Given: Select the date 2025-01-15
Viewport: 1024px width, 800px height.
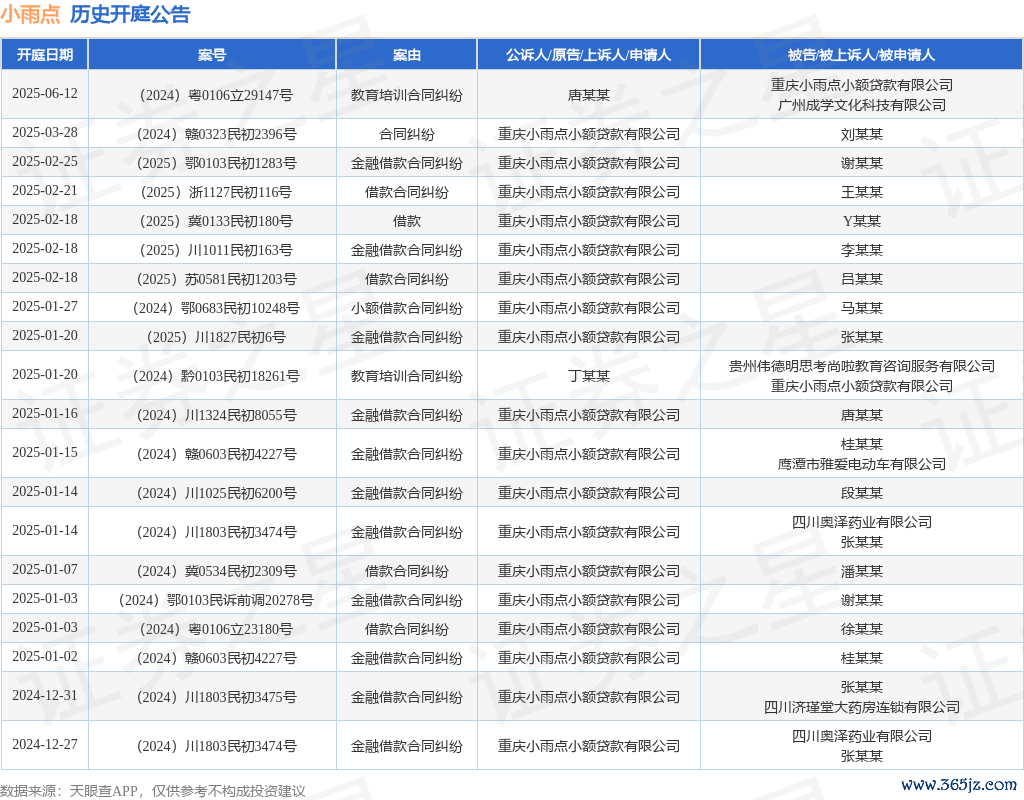Looking at the screenshot, I should (45, 453).
